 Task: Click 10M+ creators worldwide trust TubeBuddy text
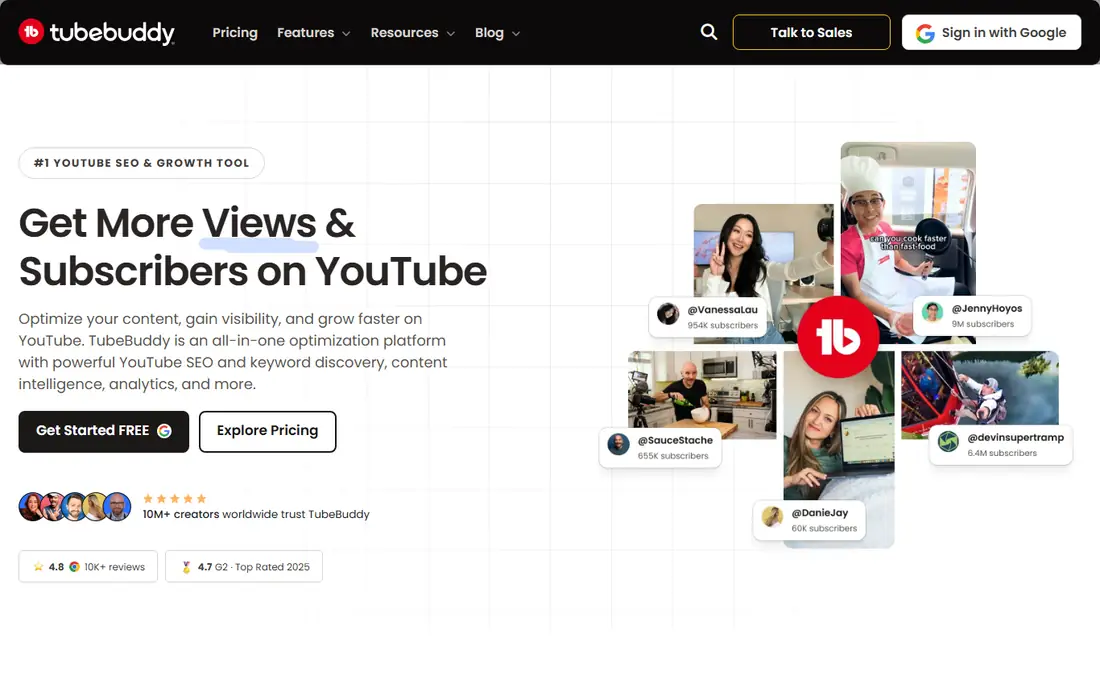coord(256,514)
